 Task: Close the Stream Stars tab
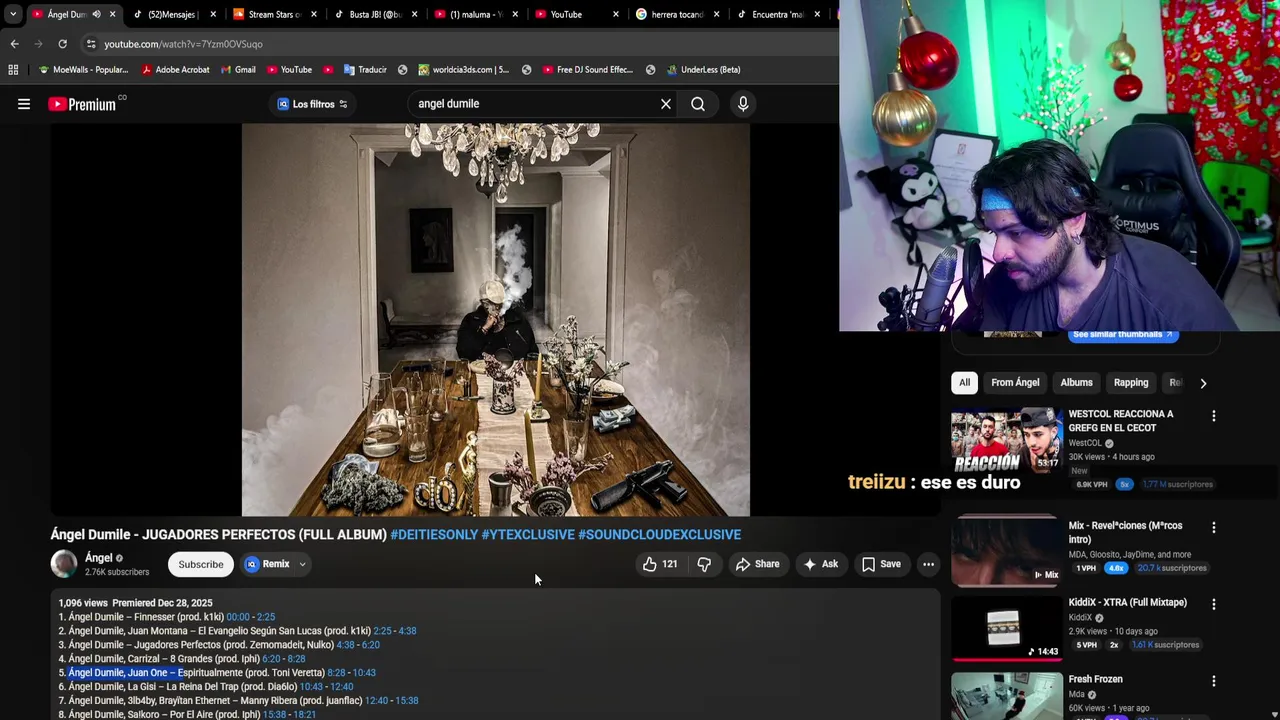tap(314, 14)
